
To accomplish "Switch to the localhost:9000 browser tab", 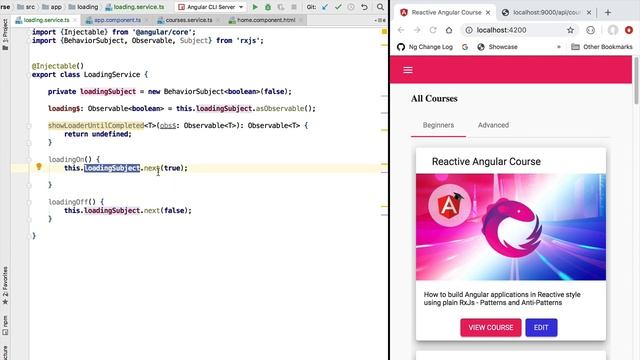I will [x=547, y=13].
